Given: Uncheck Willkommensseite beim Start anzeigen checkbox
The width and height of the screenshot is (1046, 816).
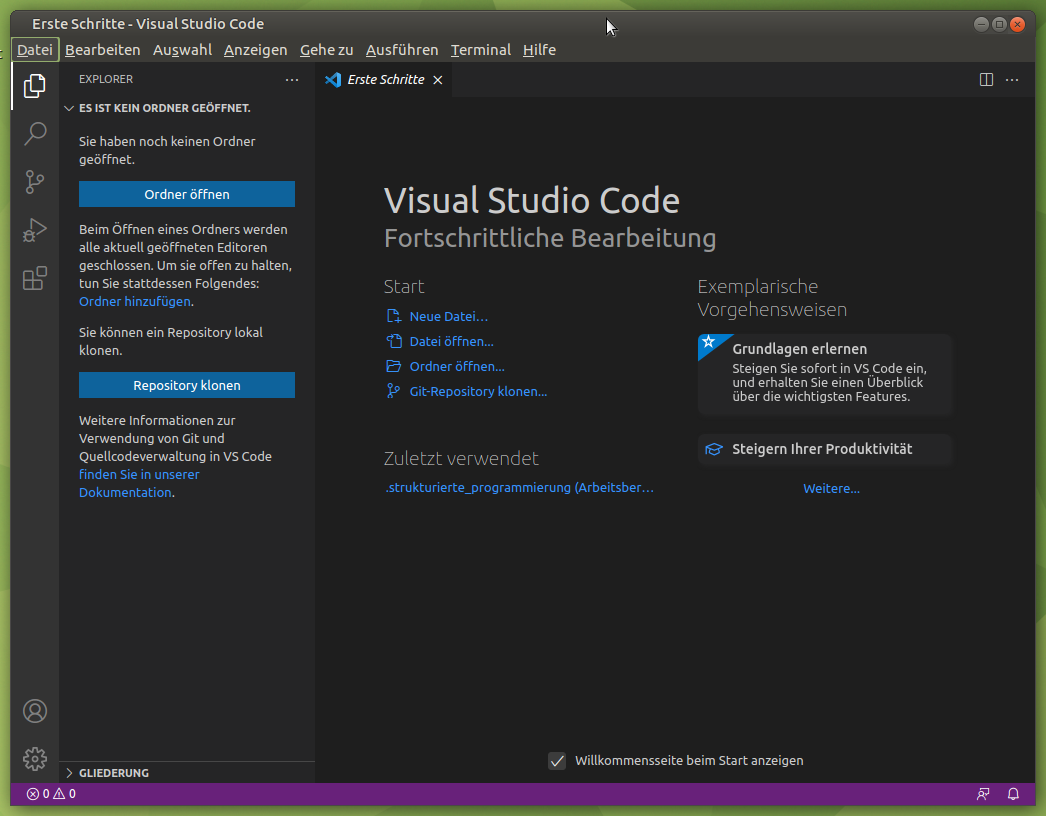Looking at the screenshot, I should 557,761.
